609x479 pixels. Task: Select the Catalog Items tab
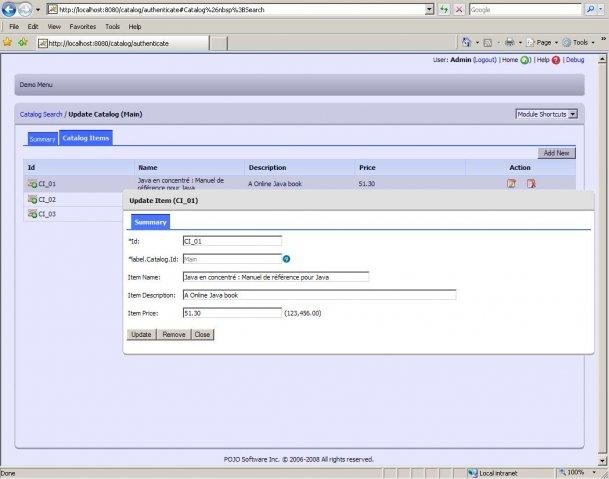pyautogui.click(x=86, y=138)
